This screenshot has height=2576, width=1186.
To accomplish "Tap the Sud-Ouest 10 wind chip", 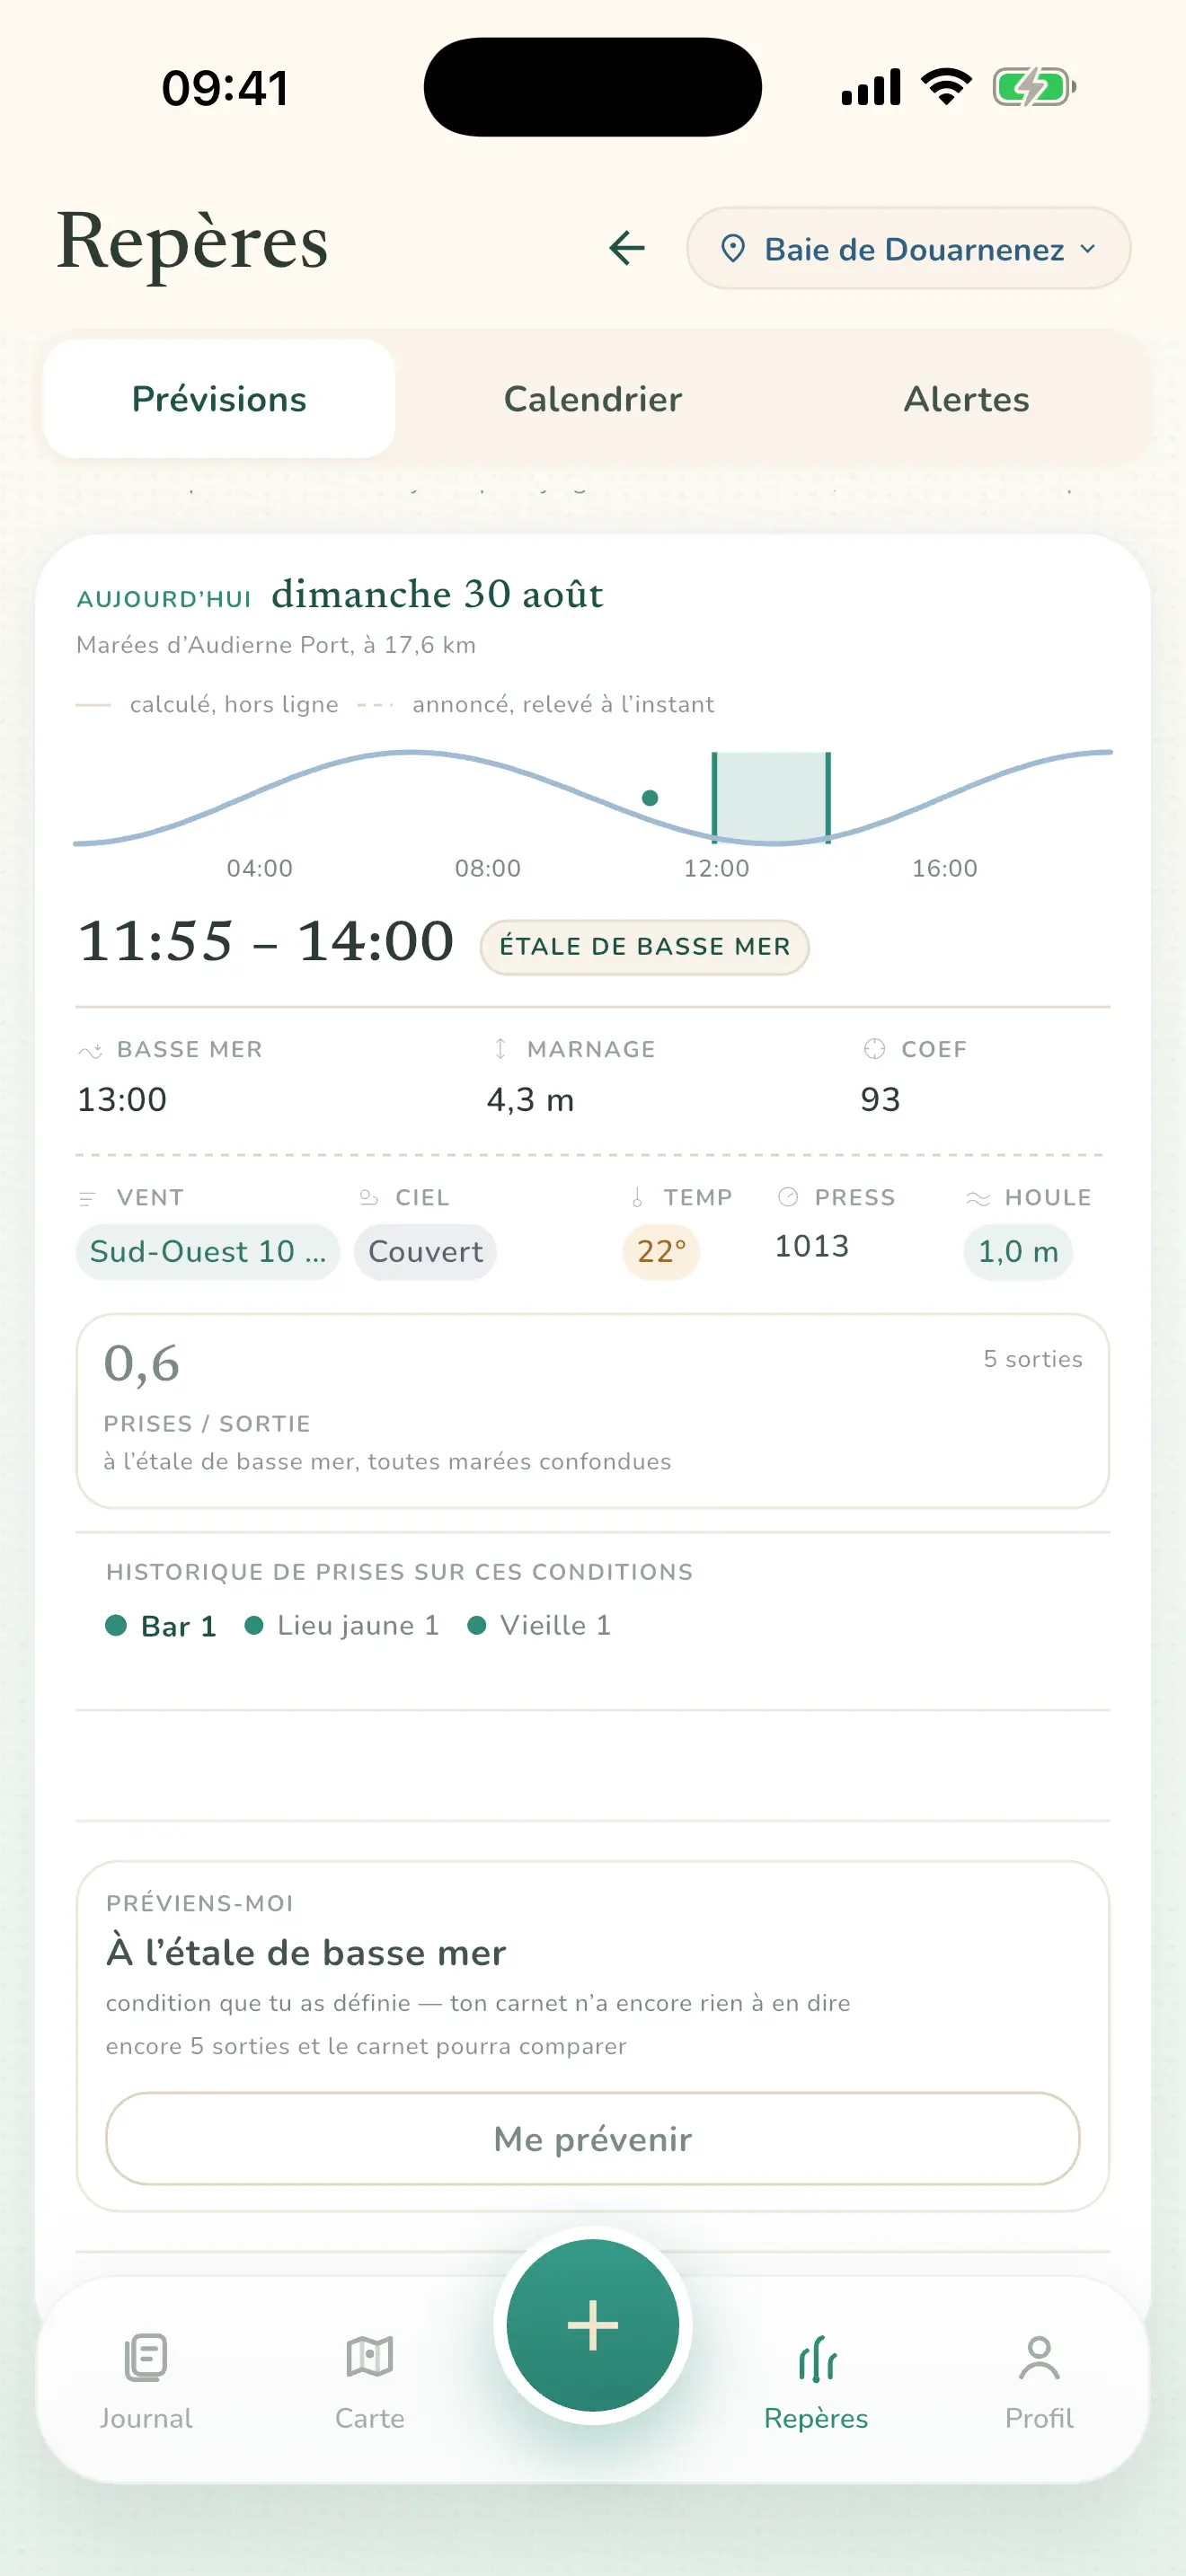I will pyautogui.click(x=208, y=1251).
